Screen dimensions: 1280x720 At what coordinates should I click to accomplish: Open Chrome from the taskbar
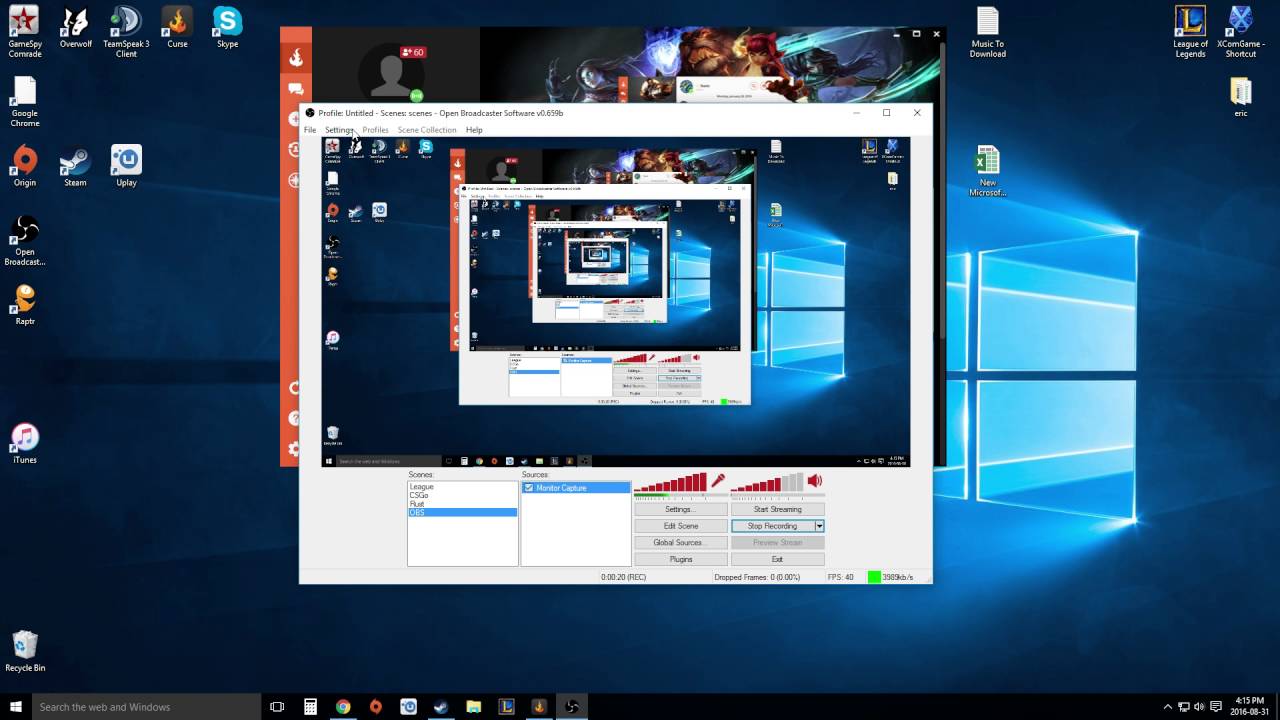pyautogui.click(x=343, y=706)
